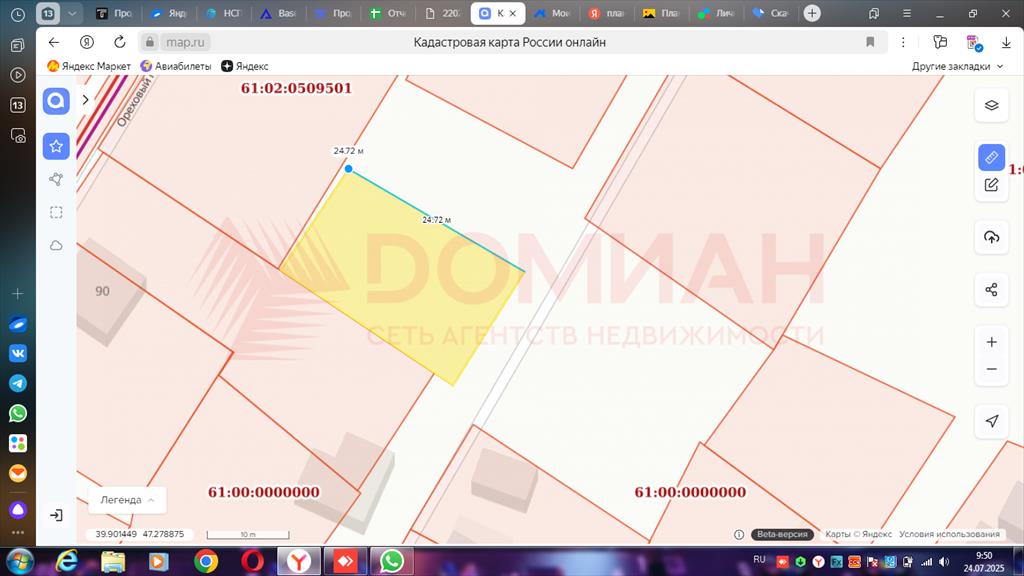Open Alice assistant in browser sidebar
This screenshot has height=576, width=1024.
click(18, 509)
